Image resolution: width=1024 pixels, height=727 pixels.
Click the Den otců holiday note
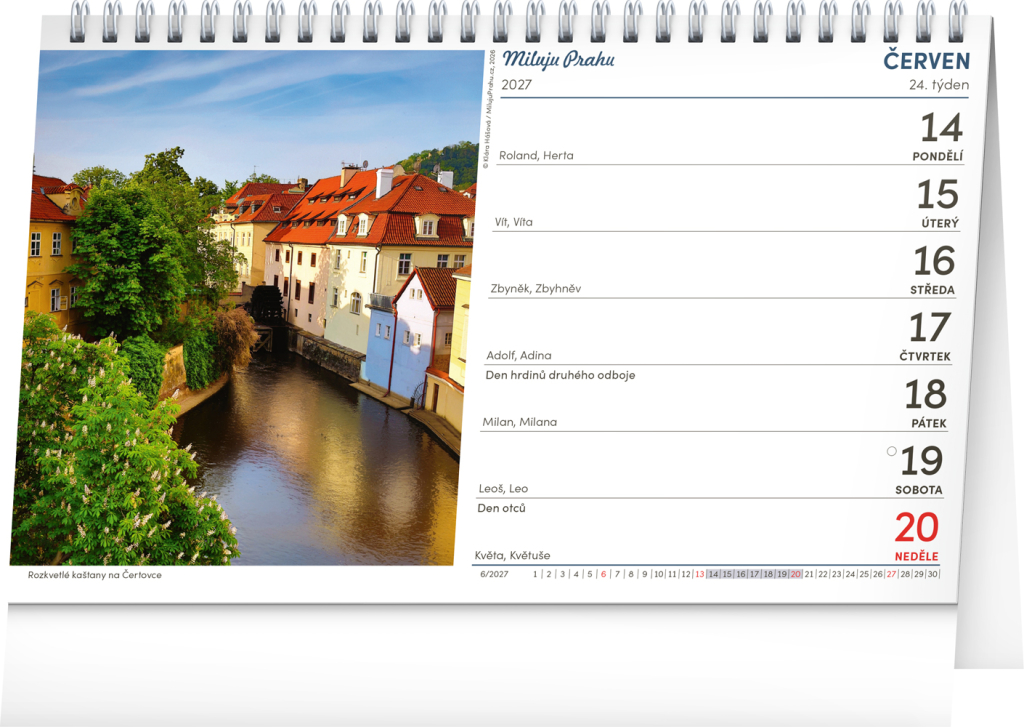pyautogui.click(x=501, y=508)
